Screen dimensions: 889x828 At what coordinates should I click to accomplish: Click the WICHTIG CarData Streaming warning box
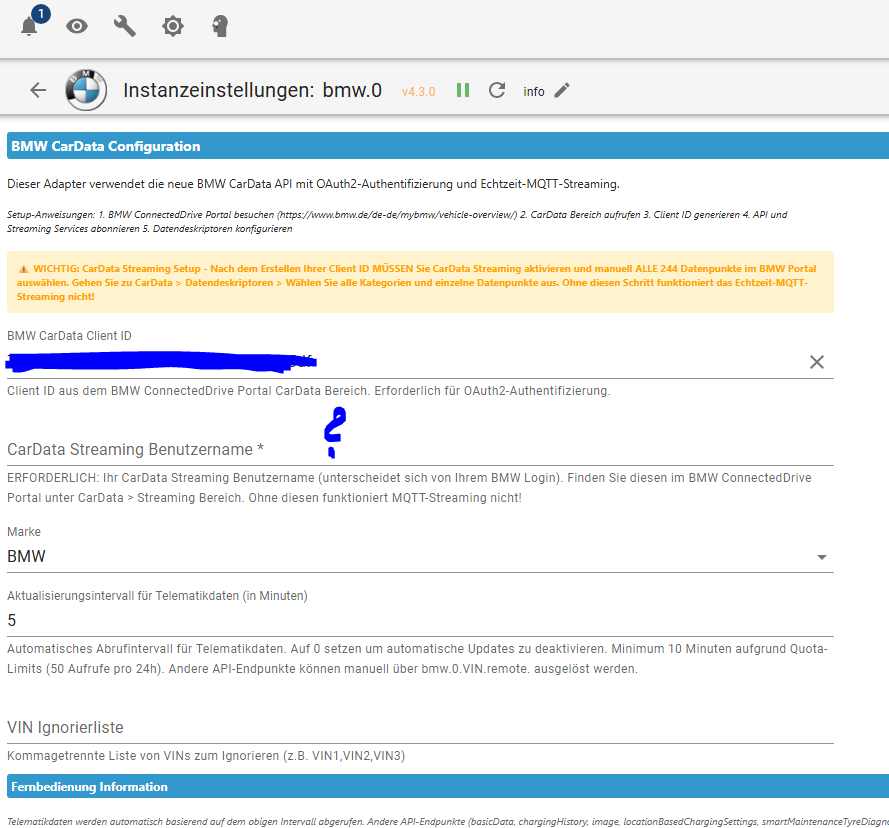[x=420, y=282]
